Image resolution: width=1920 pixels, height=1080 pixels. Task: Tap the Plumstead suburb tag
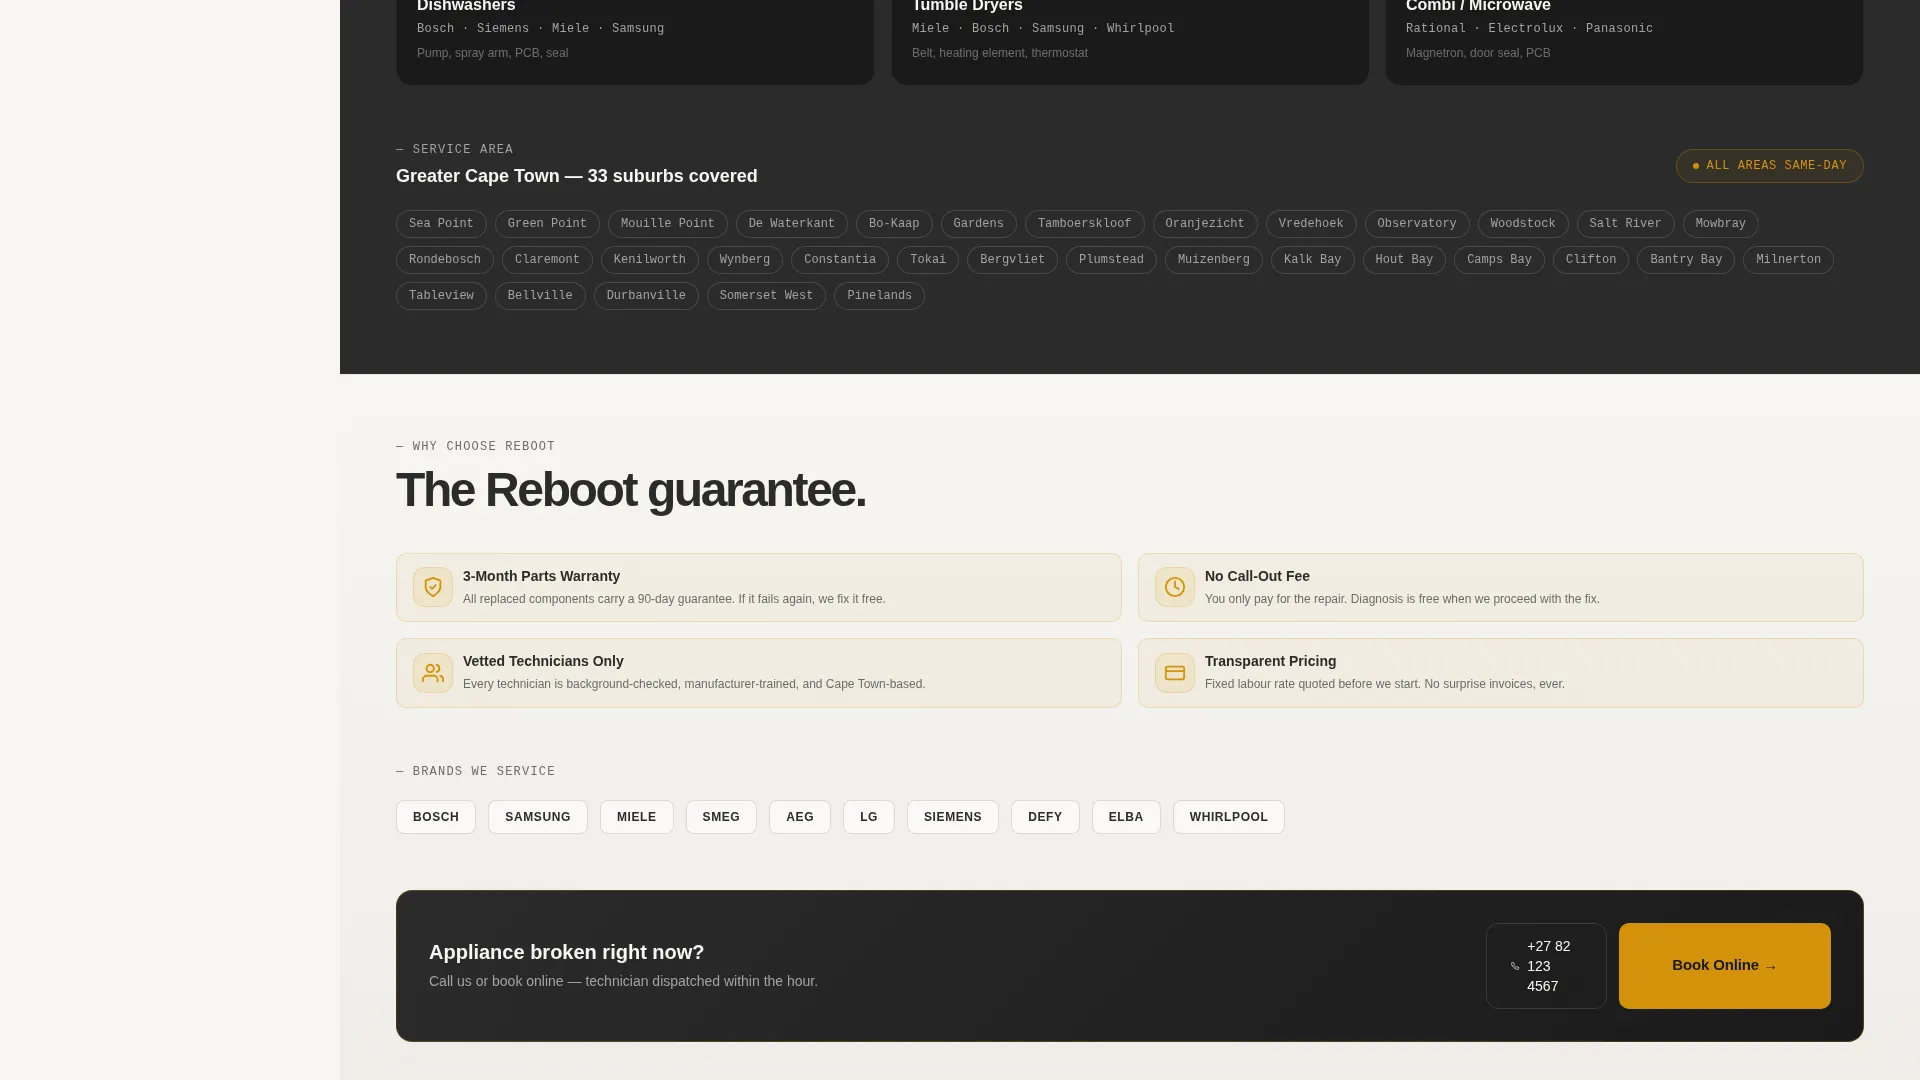tap(1111, 260)
